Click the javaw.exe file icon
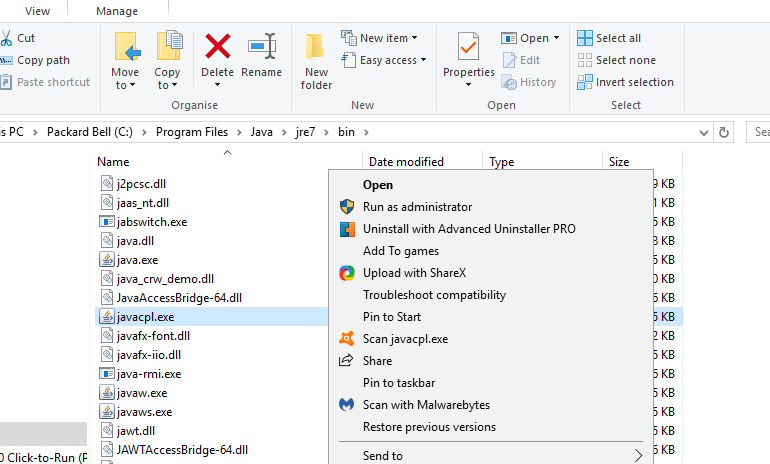770x464 pixels. [107, 392]
